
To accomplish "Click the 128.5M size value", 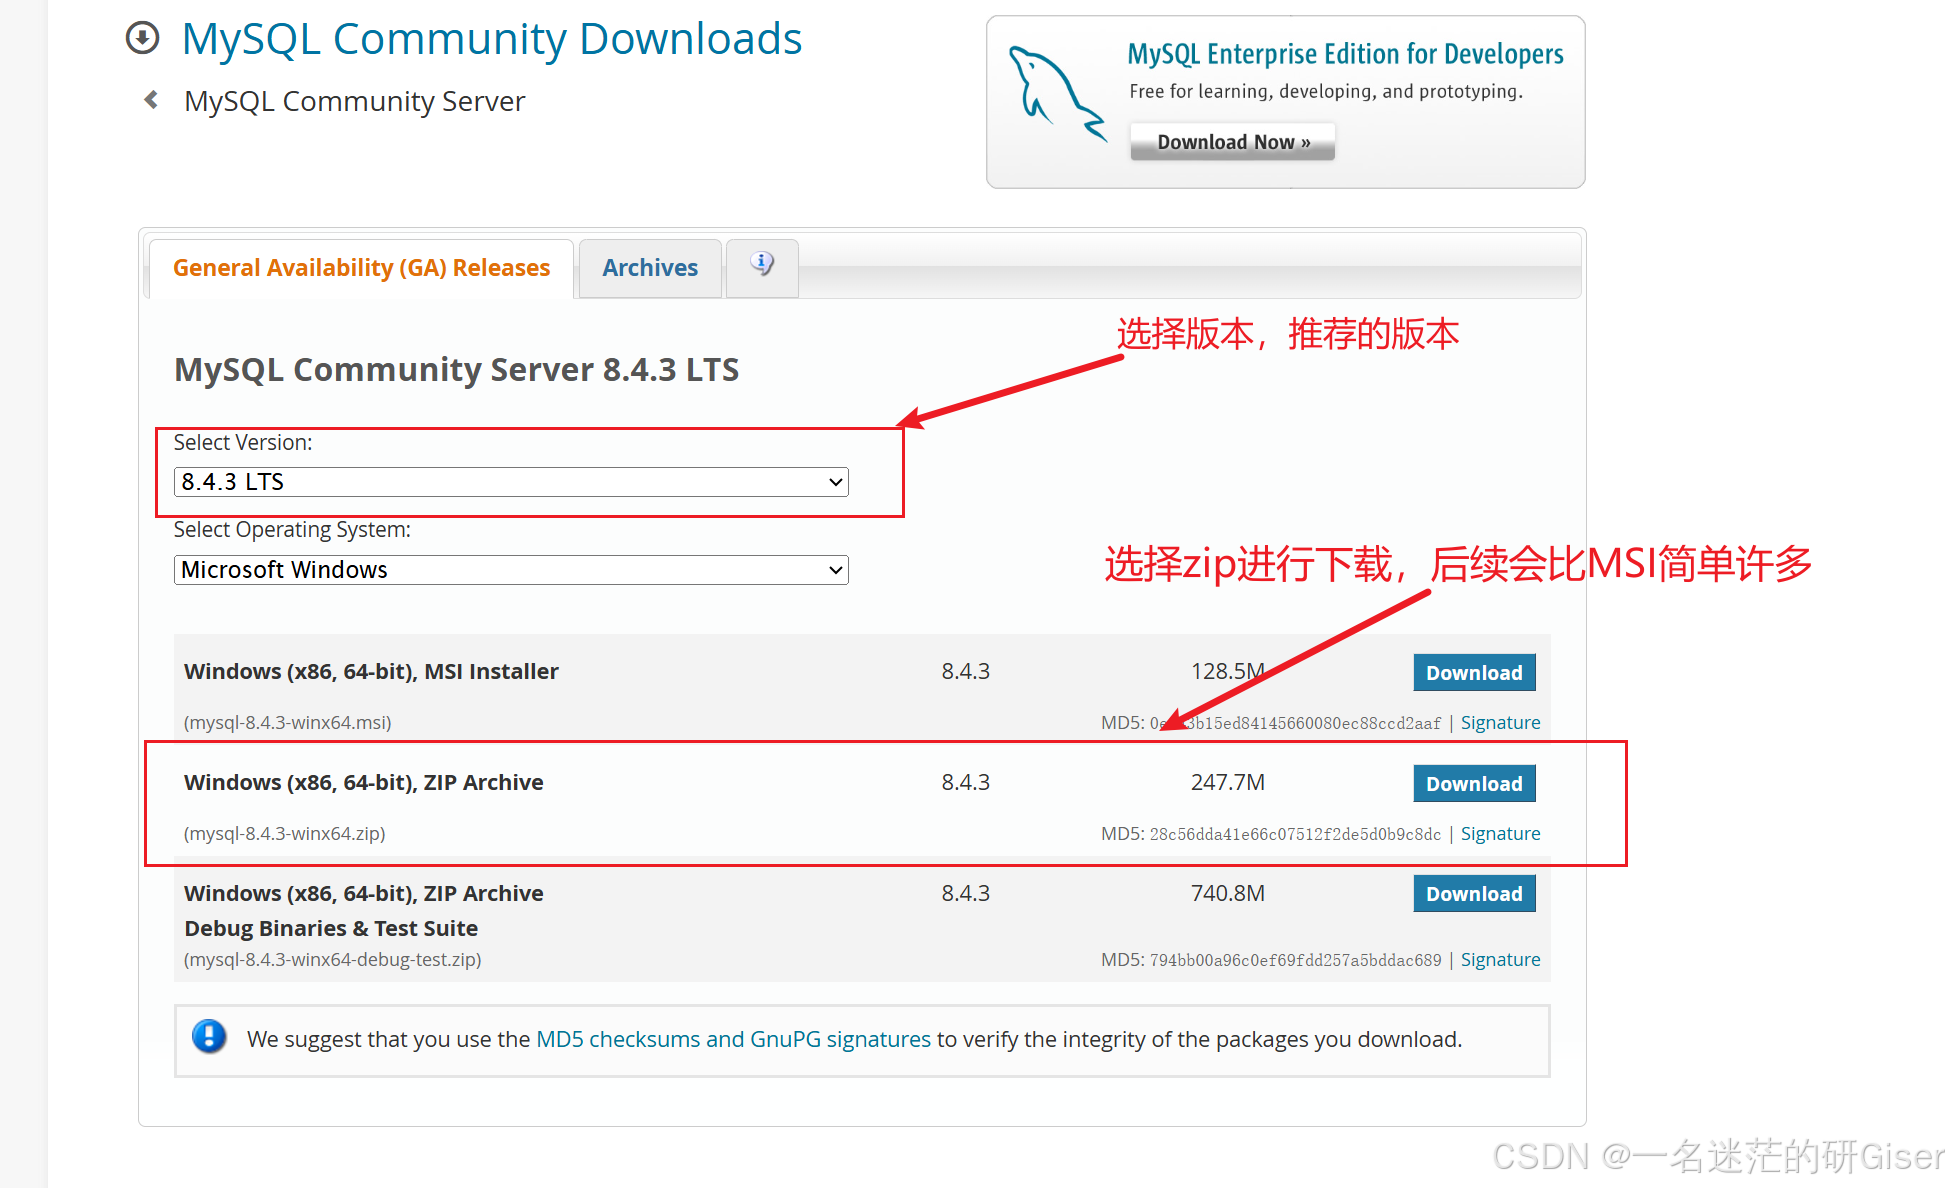I will [x=1228, y=671].
